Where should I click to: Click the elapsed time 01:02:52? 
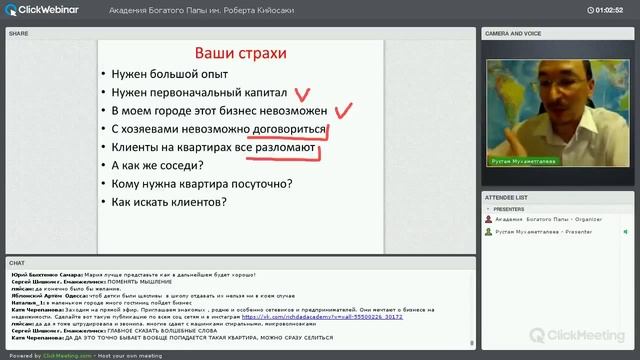pos(609,10)
